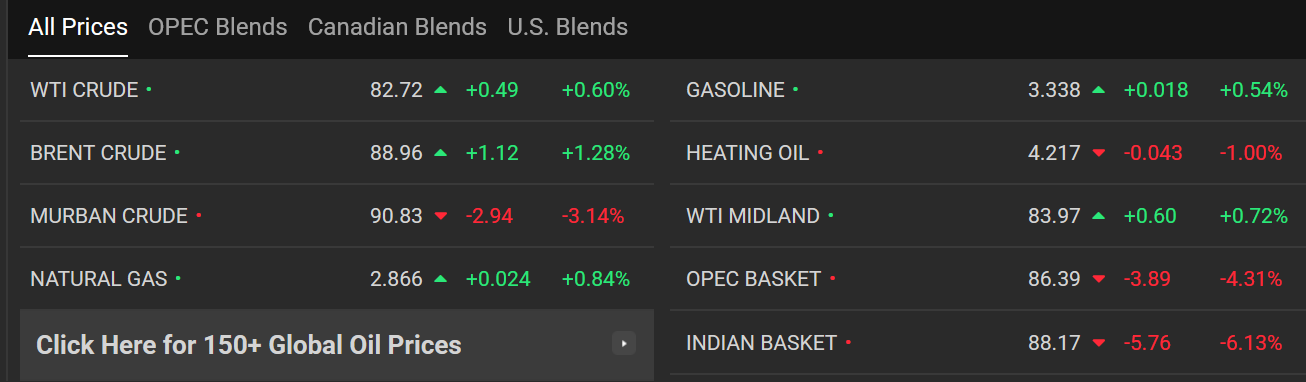Click the red down arrow for OPEC Basket

tap(1099, 279)
